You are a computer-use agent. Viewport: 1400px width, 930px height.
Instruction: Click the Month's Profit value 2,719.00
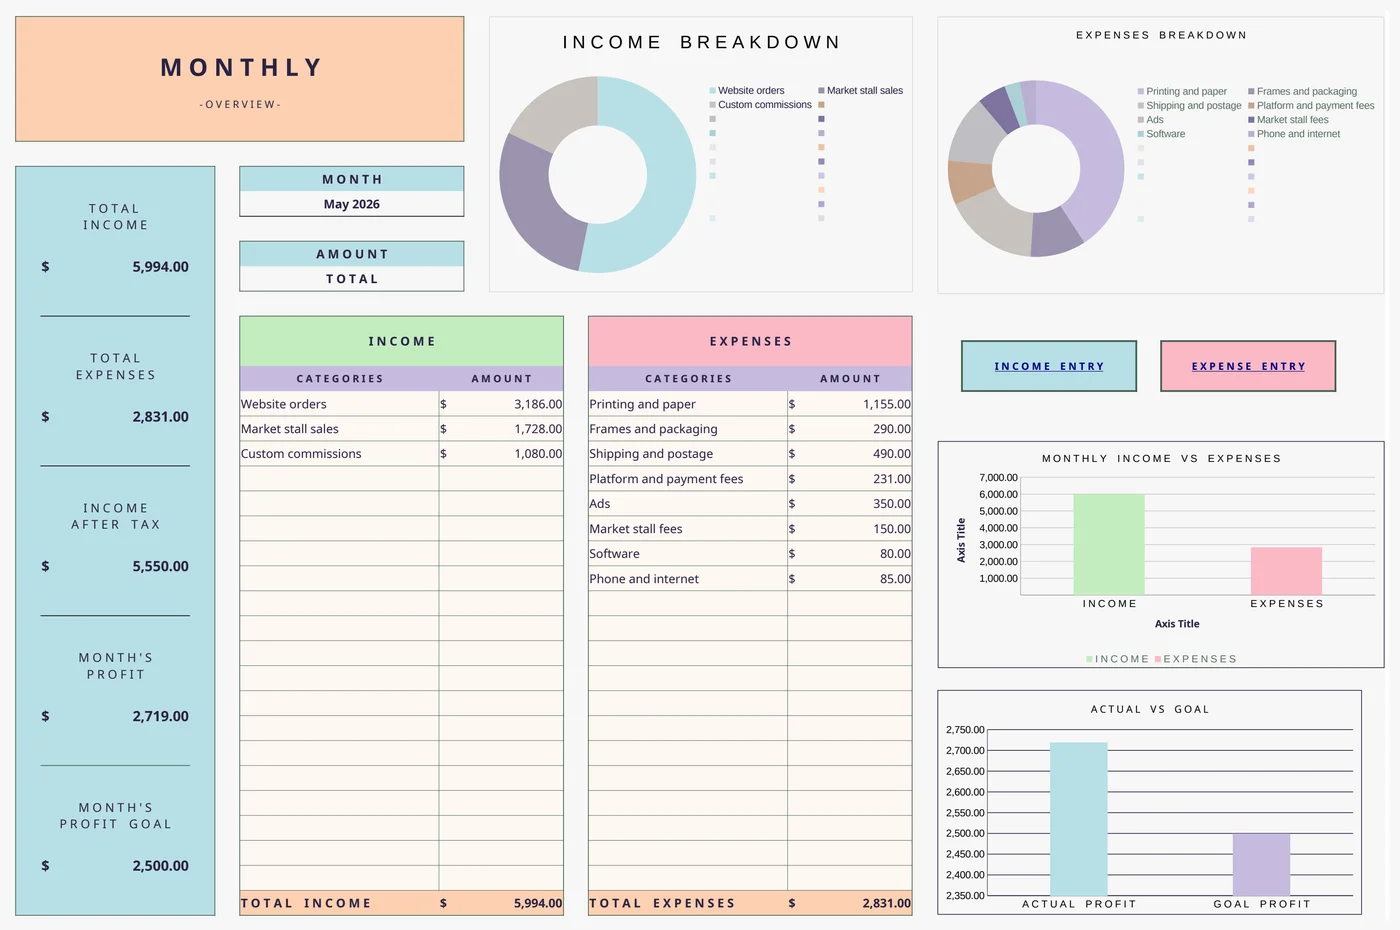(x=160, y=716)
